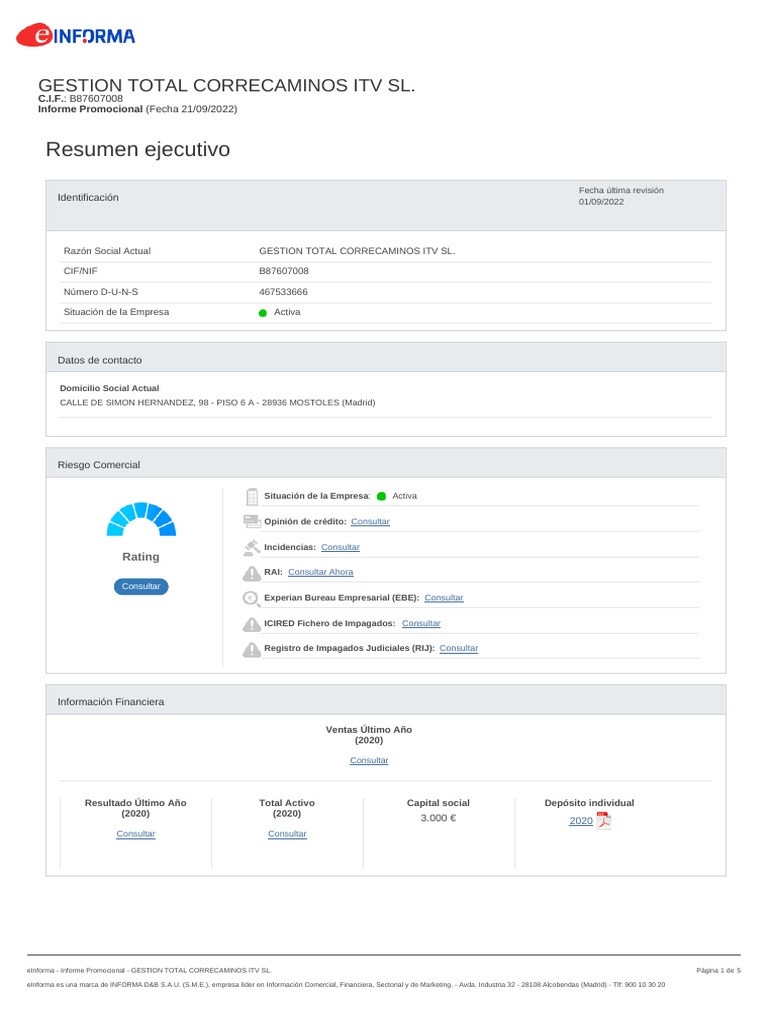Image resolution: width=768 pixels, height=1024 pixels.
Task: Click Consultar under Total Activo
Action: pyautogui.click(x=287, y=834)
